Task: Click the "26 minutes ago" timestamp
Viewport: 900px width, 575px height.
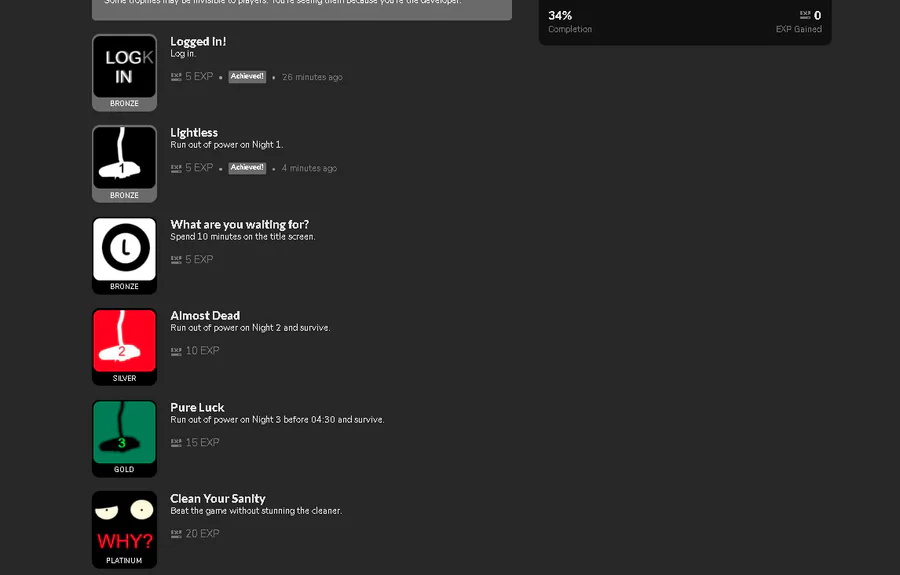Action: click(312, 77)
